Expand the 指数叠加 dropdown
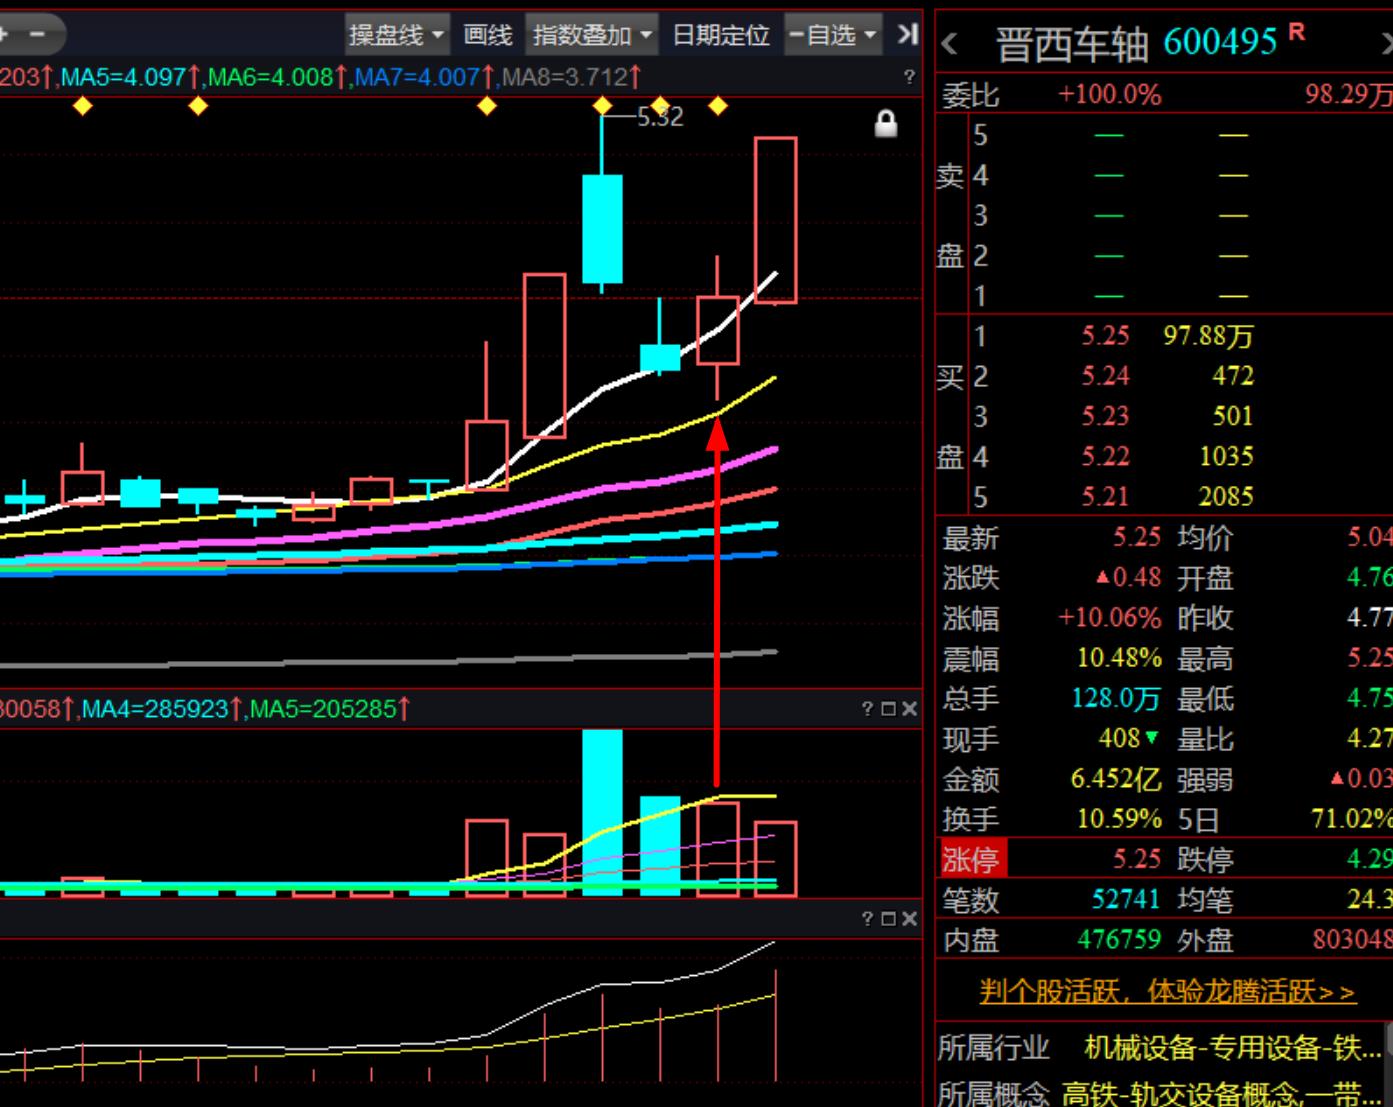The image size is (1393, 1107). [x=592, y=35]
